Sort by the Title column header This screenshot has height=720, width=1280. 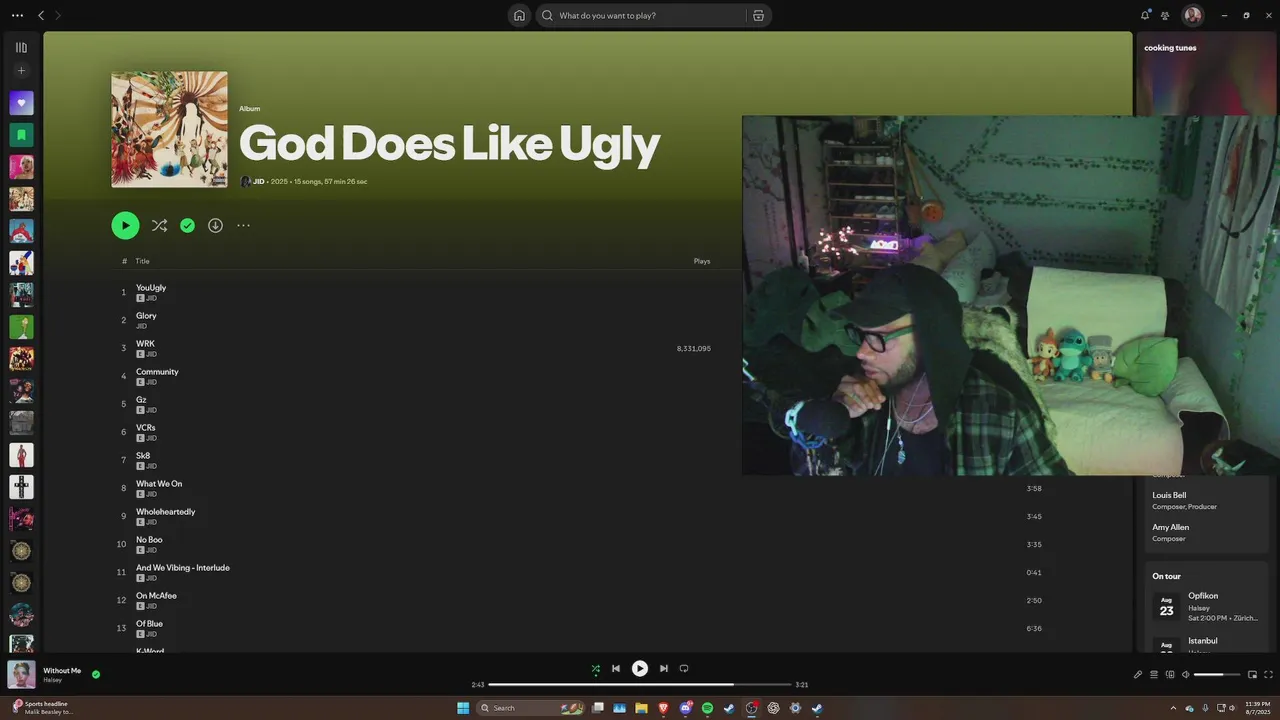pyautogui.click(x=142, y=261)
